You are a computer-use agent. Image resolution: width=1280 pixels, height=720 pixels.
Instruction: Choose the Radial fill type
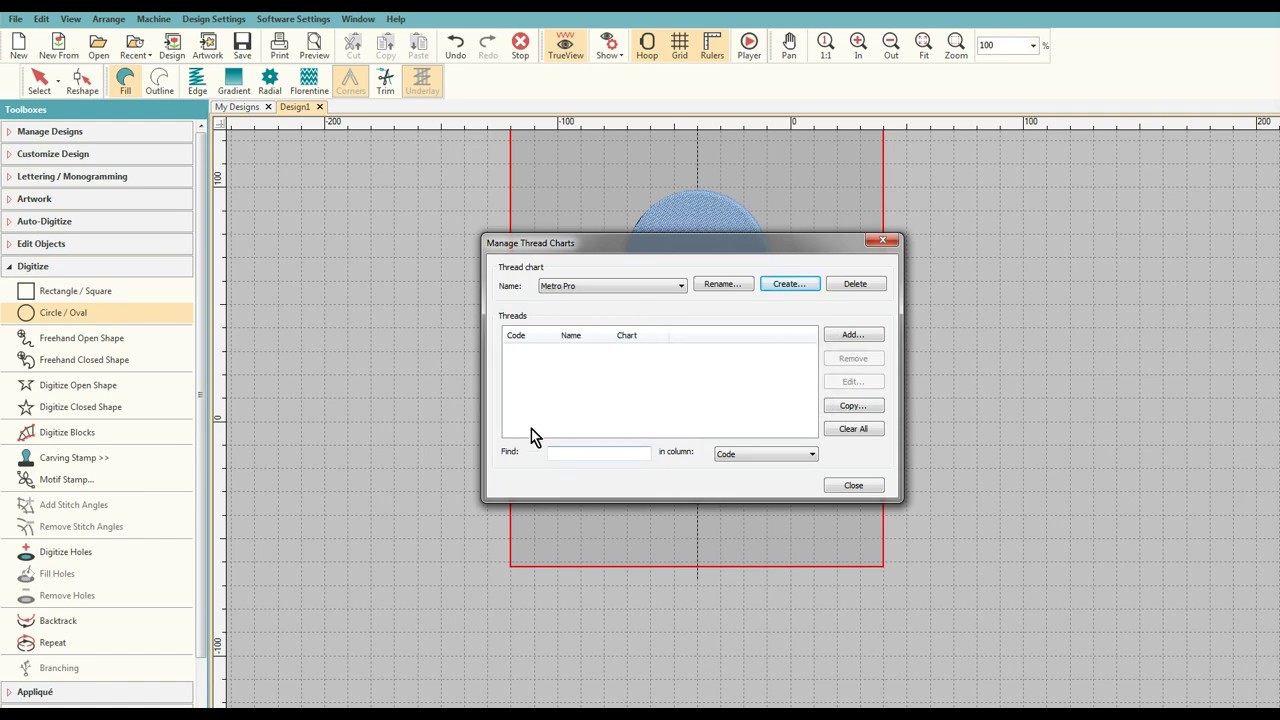pos(270,82)
